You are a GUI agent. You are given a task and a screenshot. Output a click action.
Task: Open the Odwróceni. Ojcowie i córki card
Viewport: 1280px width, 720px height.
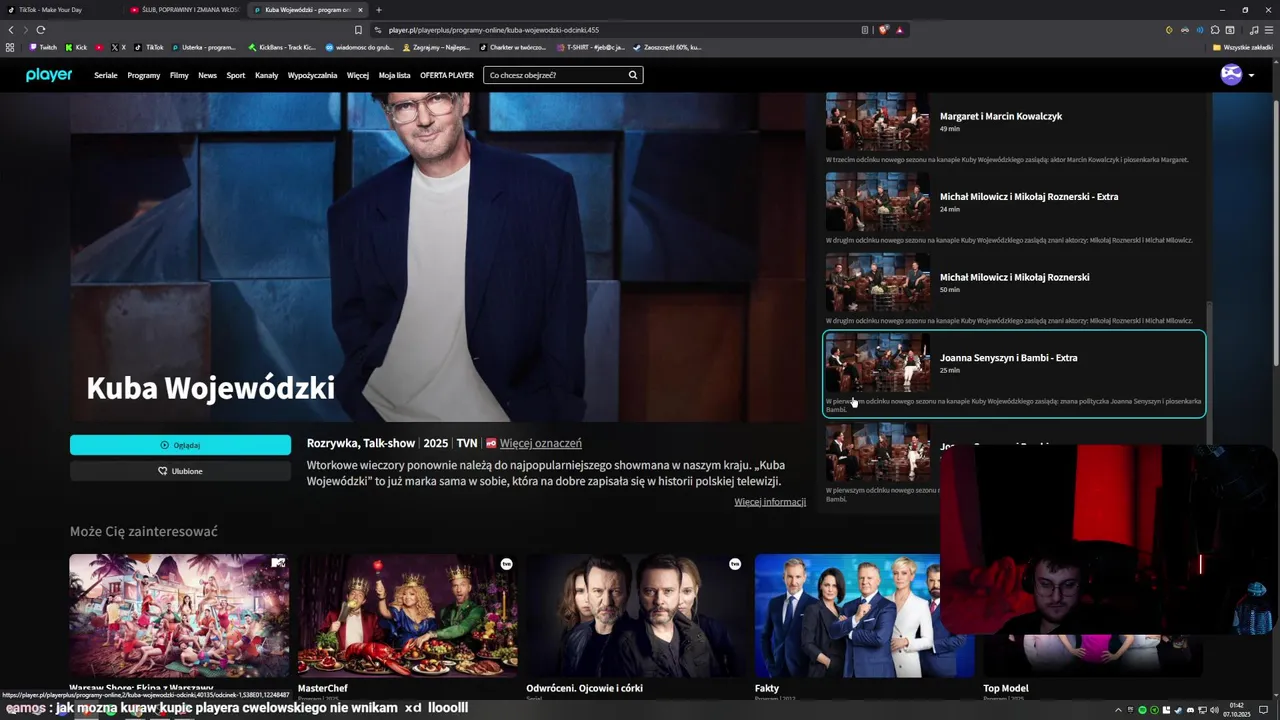coord(636,616)
